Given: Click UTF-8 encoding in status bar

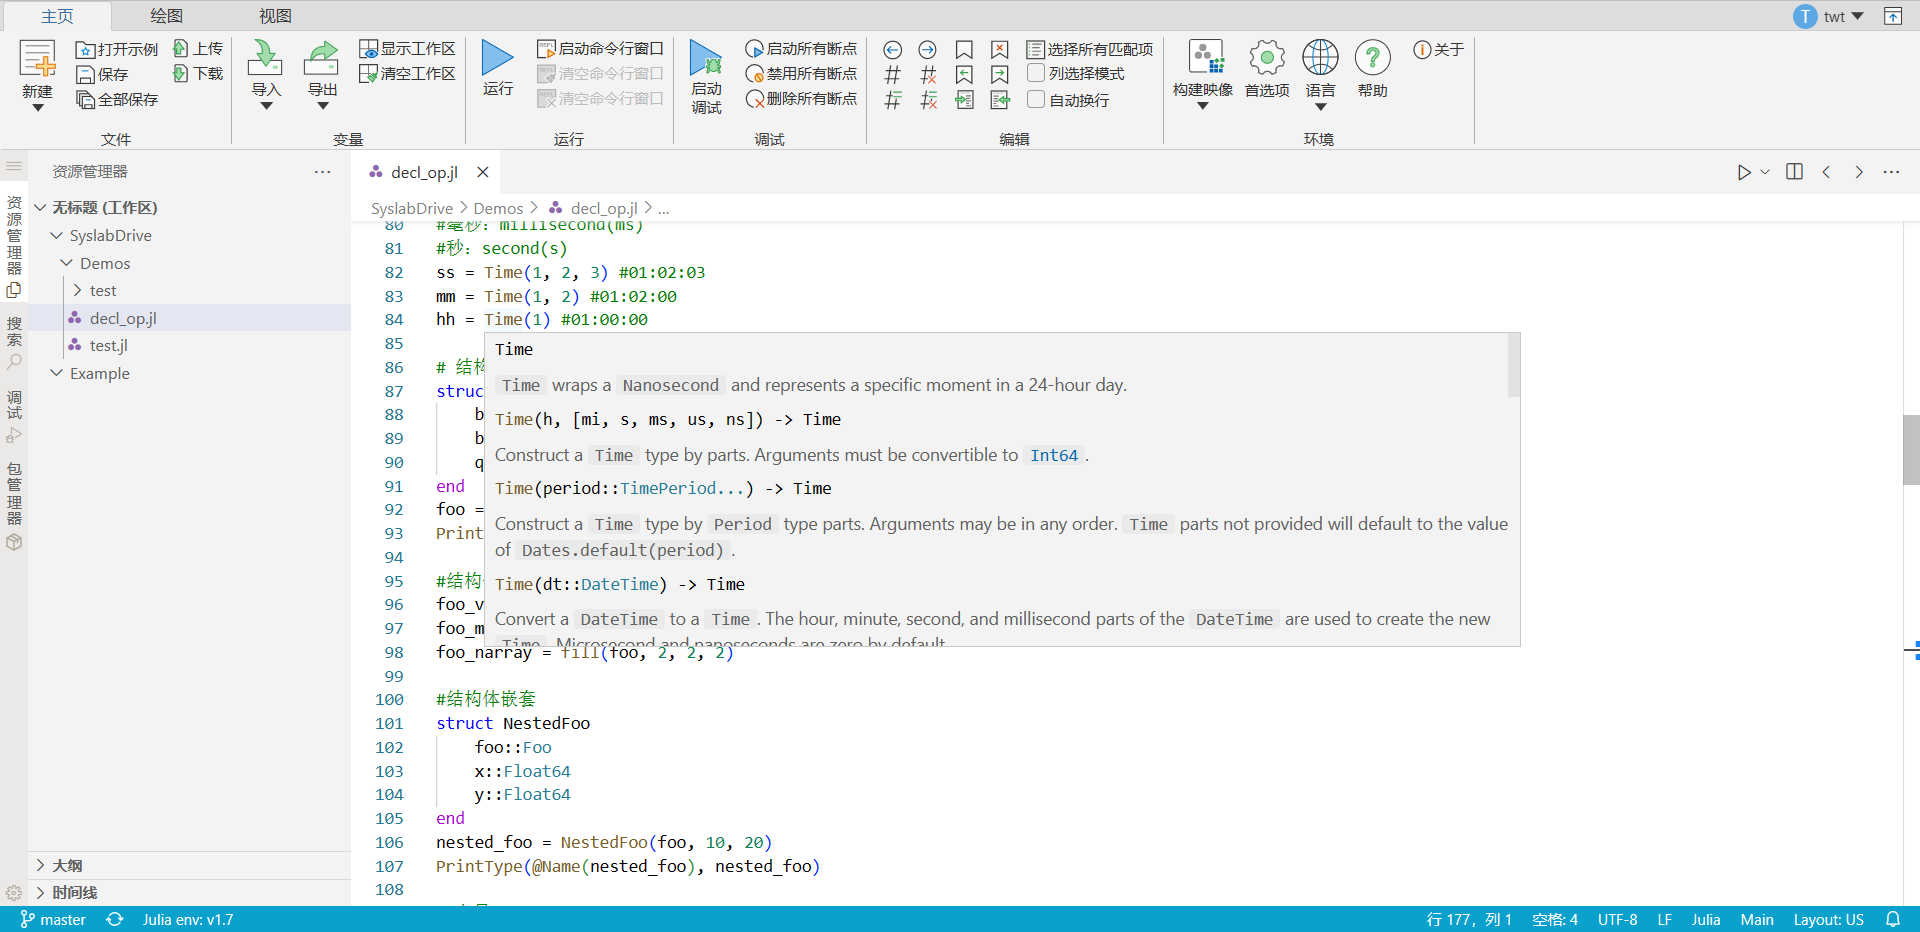Looking at the screenshot, I should (1617, 919).
